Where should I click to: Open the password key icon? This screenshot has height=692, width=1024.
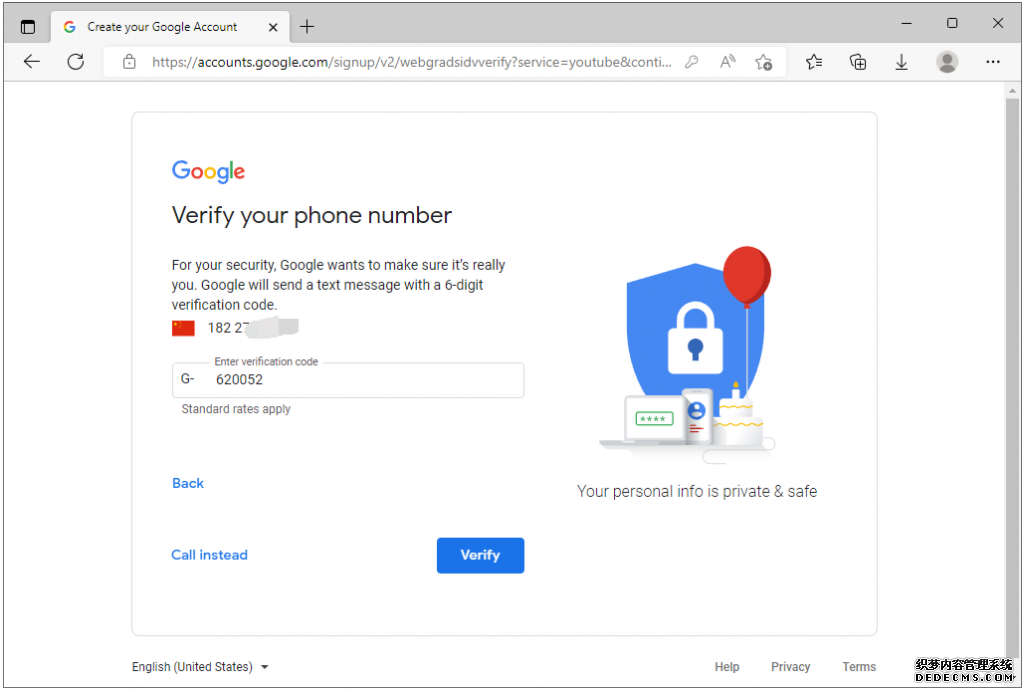point(692,62)
